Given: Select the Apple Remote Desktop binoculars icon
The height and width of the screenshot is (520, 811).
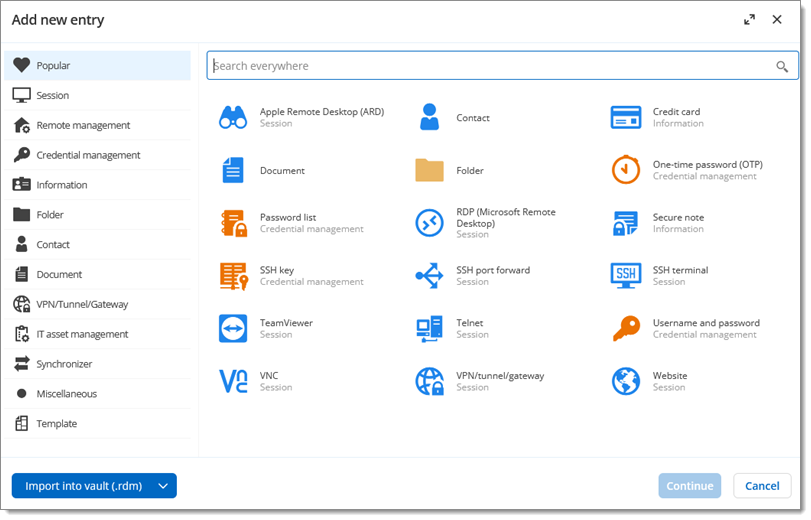Looking at the screenshot, I should pos(233,118).
